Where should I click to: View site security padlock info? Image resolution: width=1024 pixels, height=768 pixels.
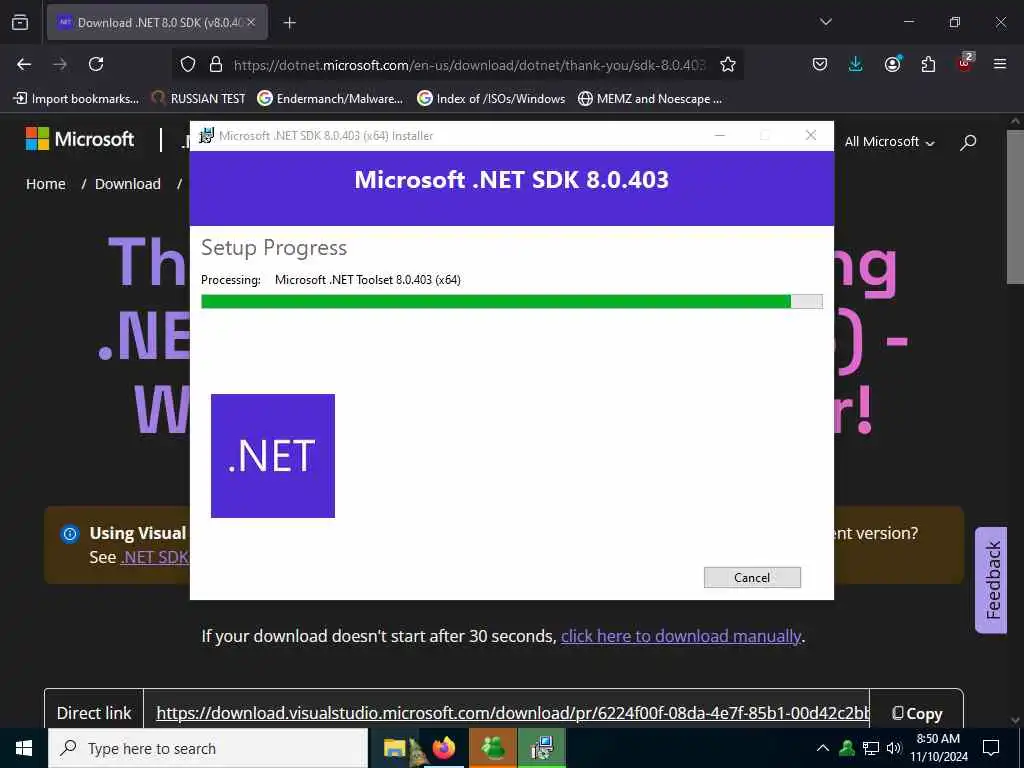(x=216, y=64)
